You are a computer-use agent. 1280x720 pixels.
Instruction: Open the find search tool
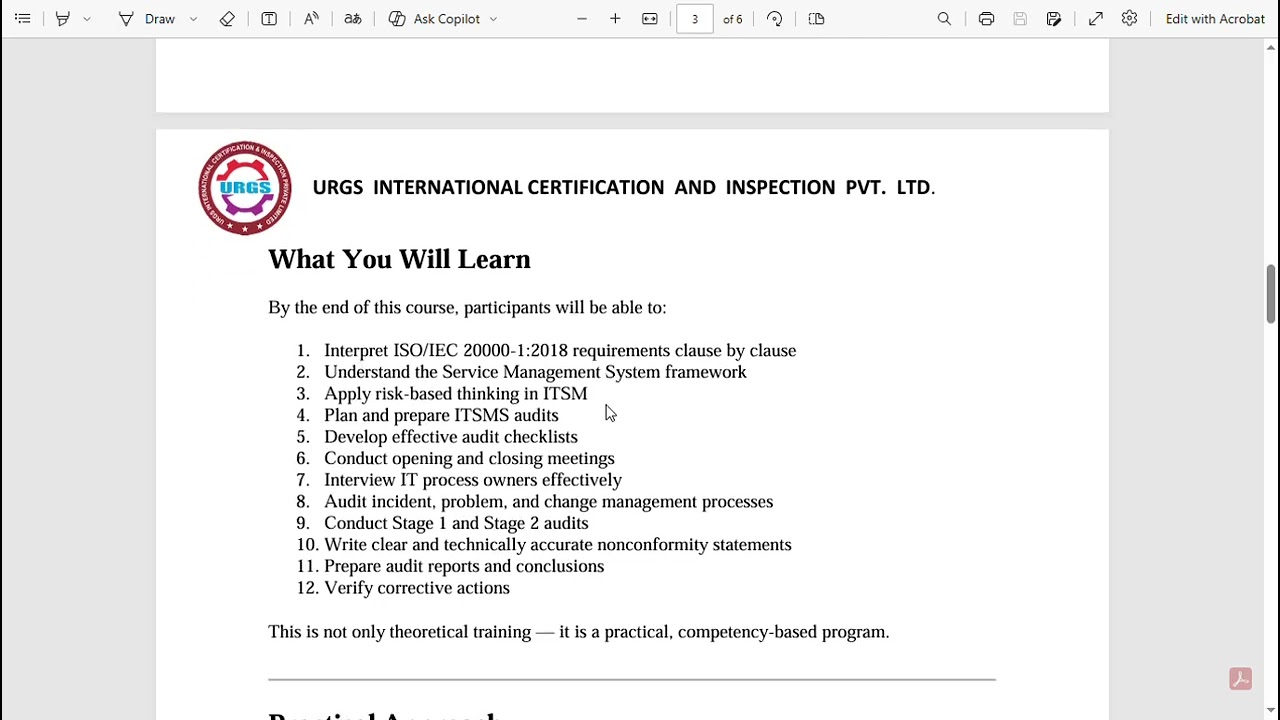tap(944, 19)
